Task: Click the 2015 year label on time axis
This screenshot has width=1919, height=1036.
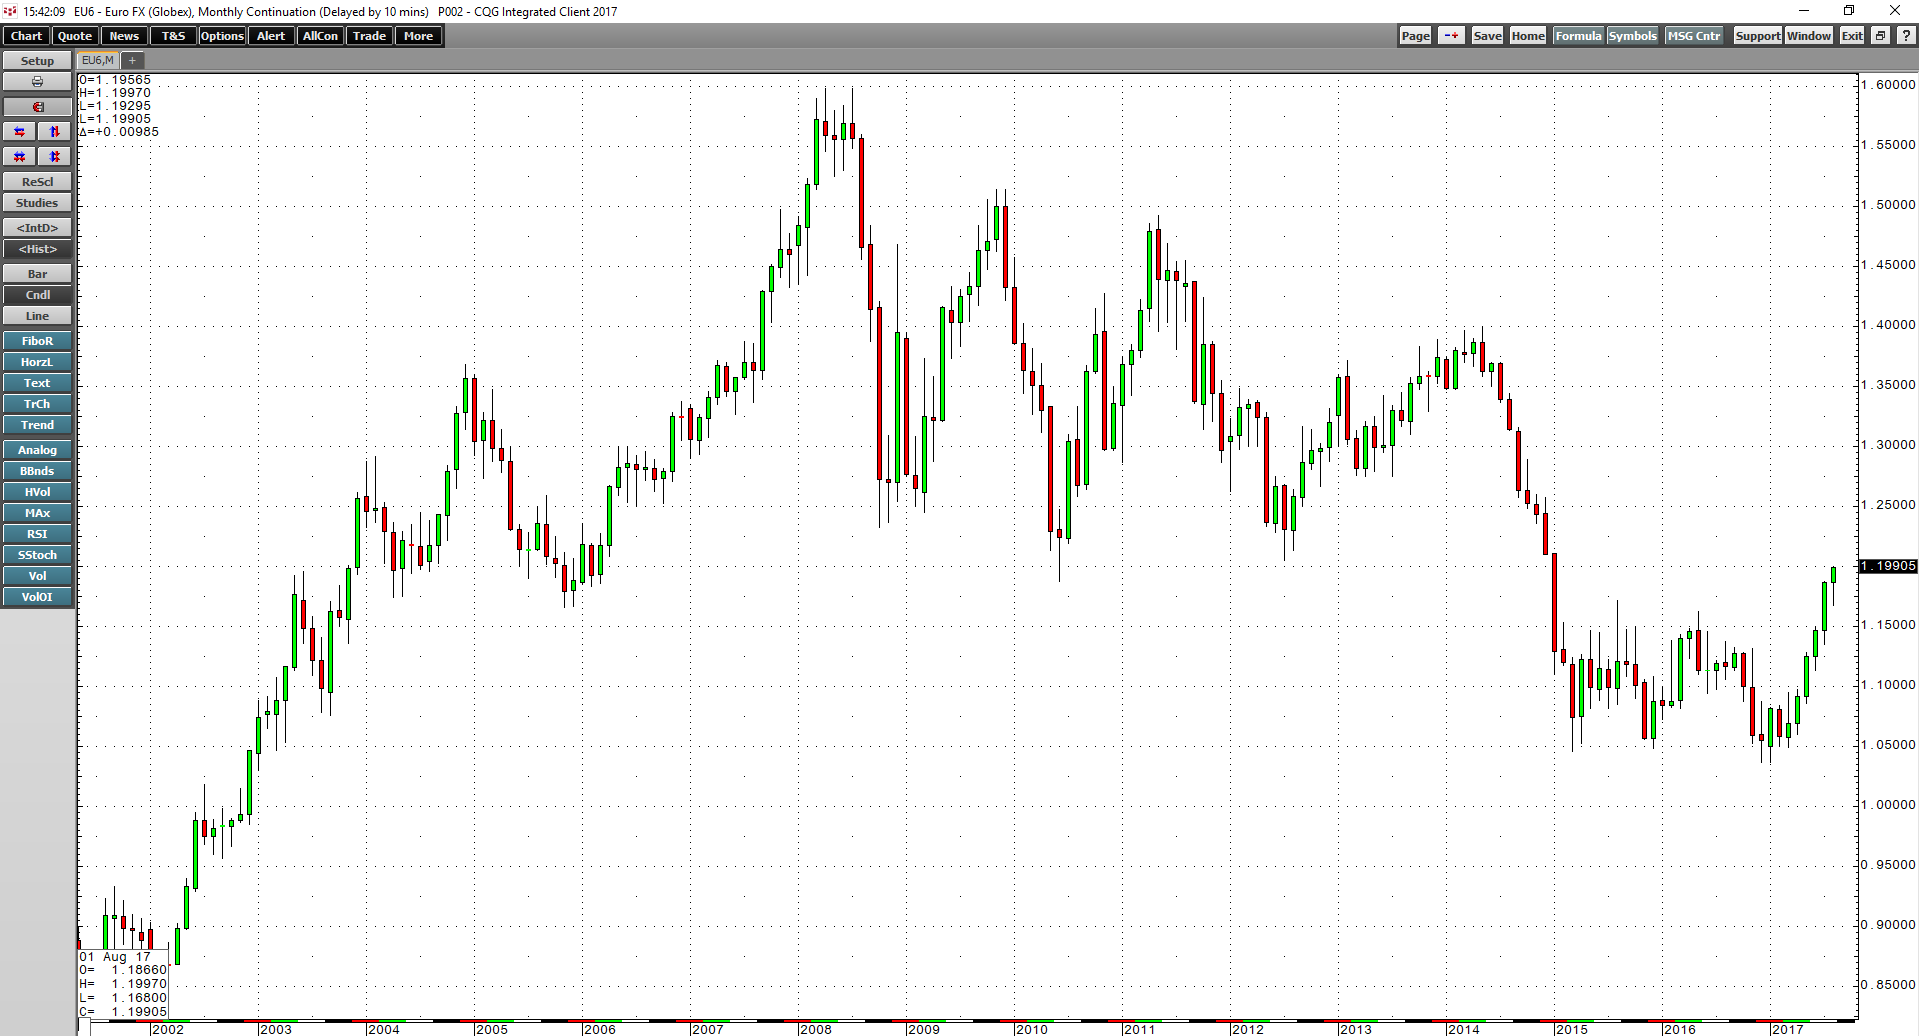Action: 1572,1029
